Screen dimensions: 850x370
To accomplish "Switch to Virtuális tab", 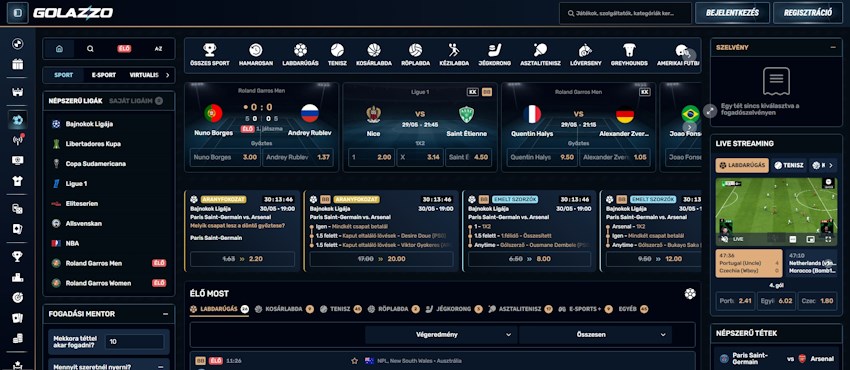I will coord(144,75).
